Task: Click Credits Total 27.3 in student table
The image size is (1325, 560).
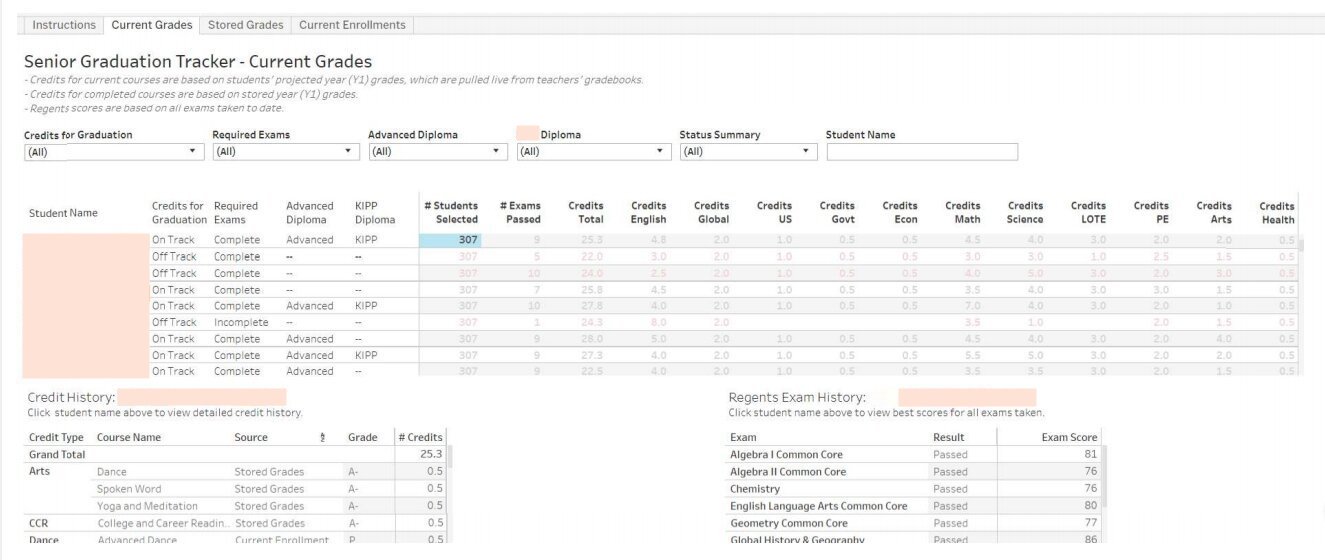Action: pos(593,355)
